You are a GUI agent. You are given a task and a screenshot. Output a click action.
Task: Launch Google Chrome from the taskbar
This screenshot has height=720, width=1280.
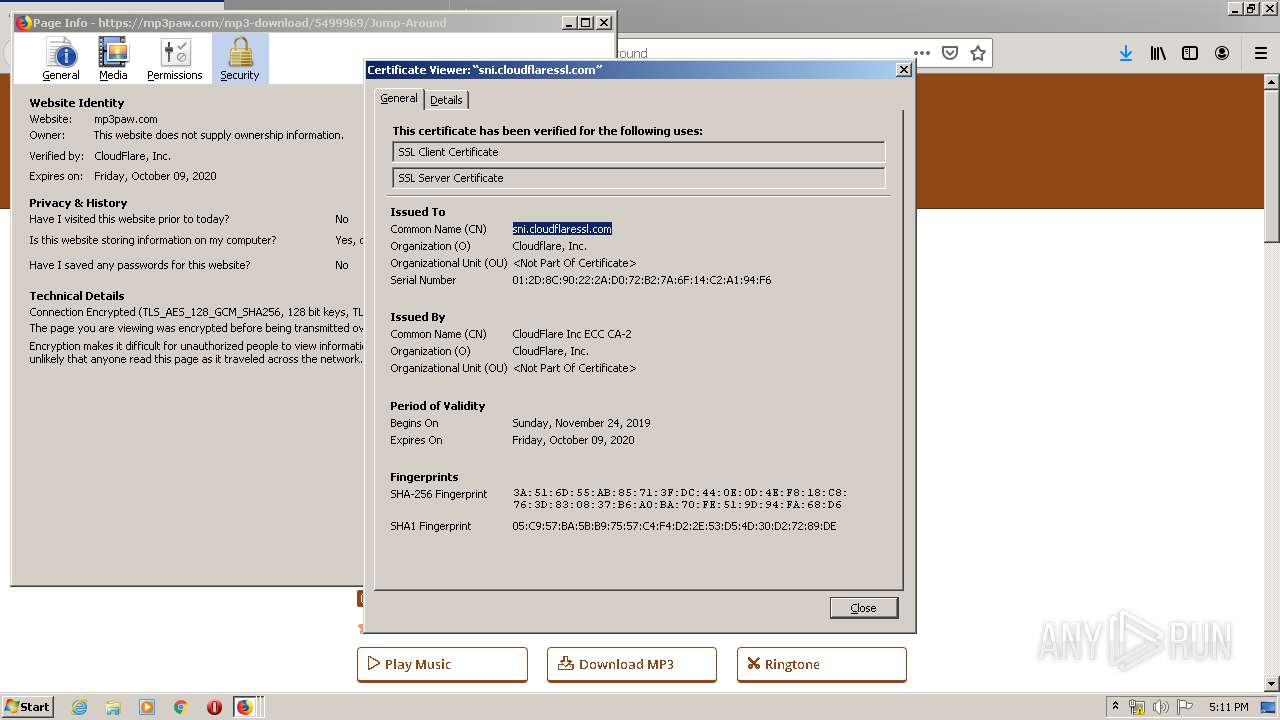coord(181,707)
